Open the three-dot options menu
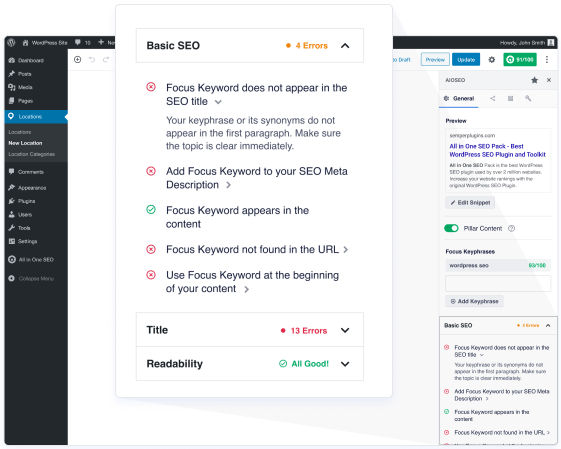Image resolution: width=561 pixels, height=449 pixels. [x=547, y=59]
